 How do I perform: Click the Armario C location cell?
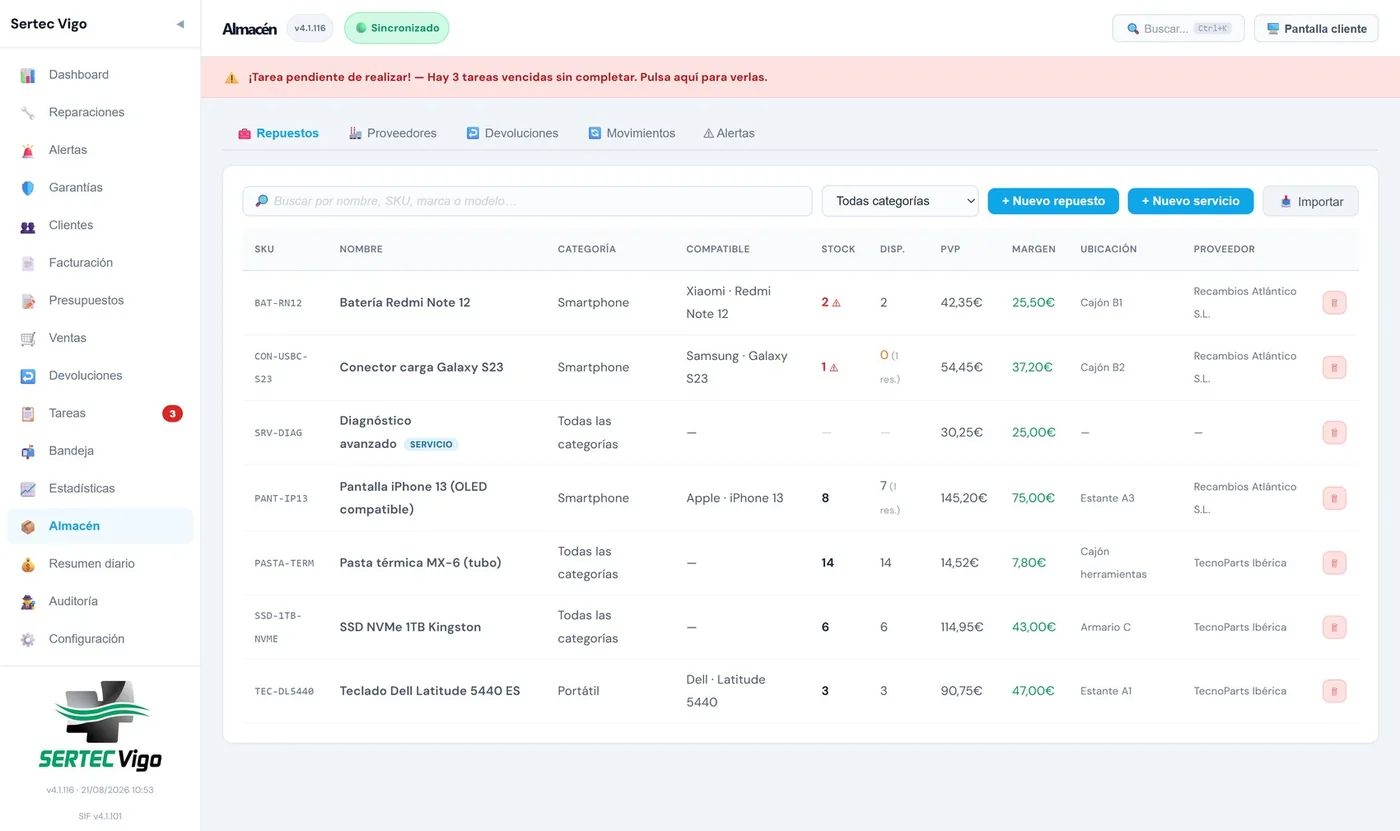click(1106, 627)
